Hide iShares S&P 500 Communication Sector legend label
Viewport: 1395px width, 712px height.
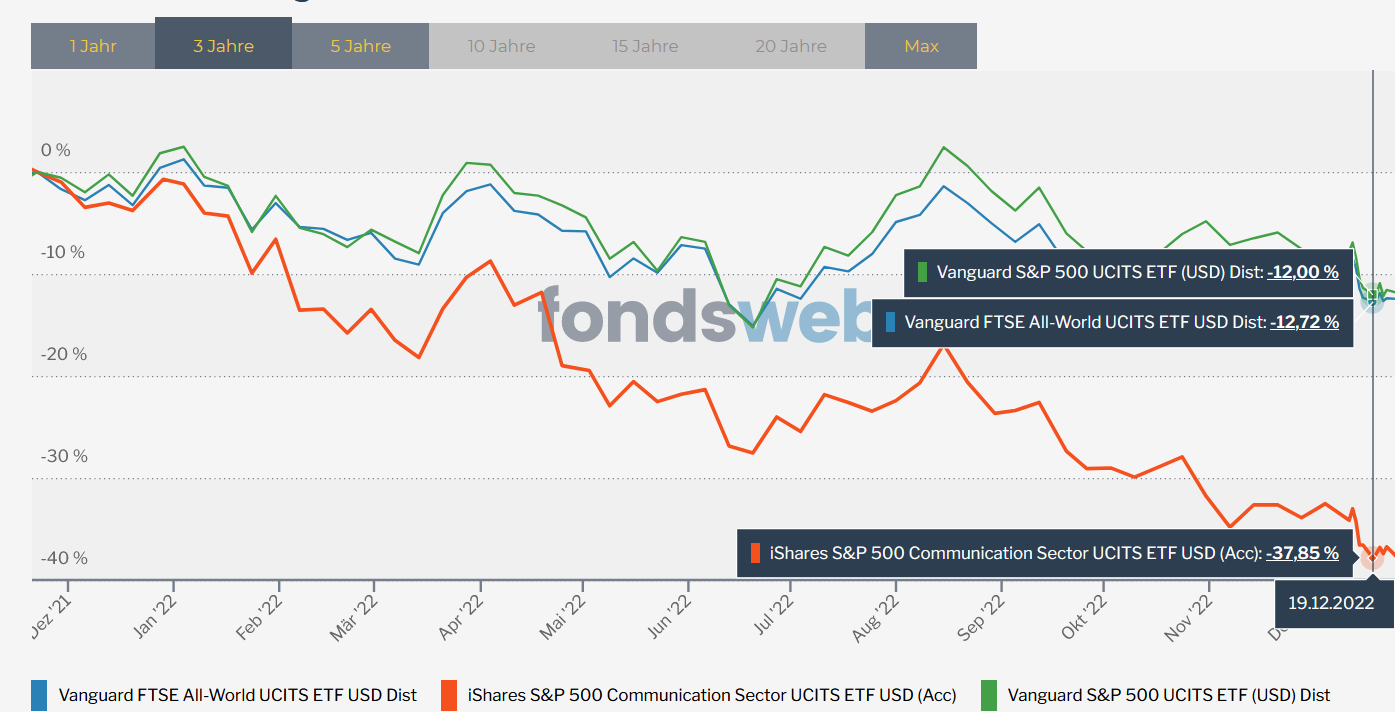coord(711,695)
